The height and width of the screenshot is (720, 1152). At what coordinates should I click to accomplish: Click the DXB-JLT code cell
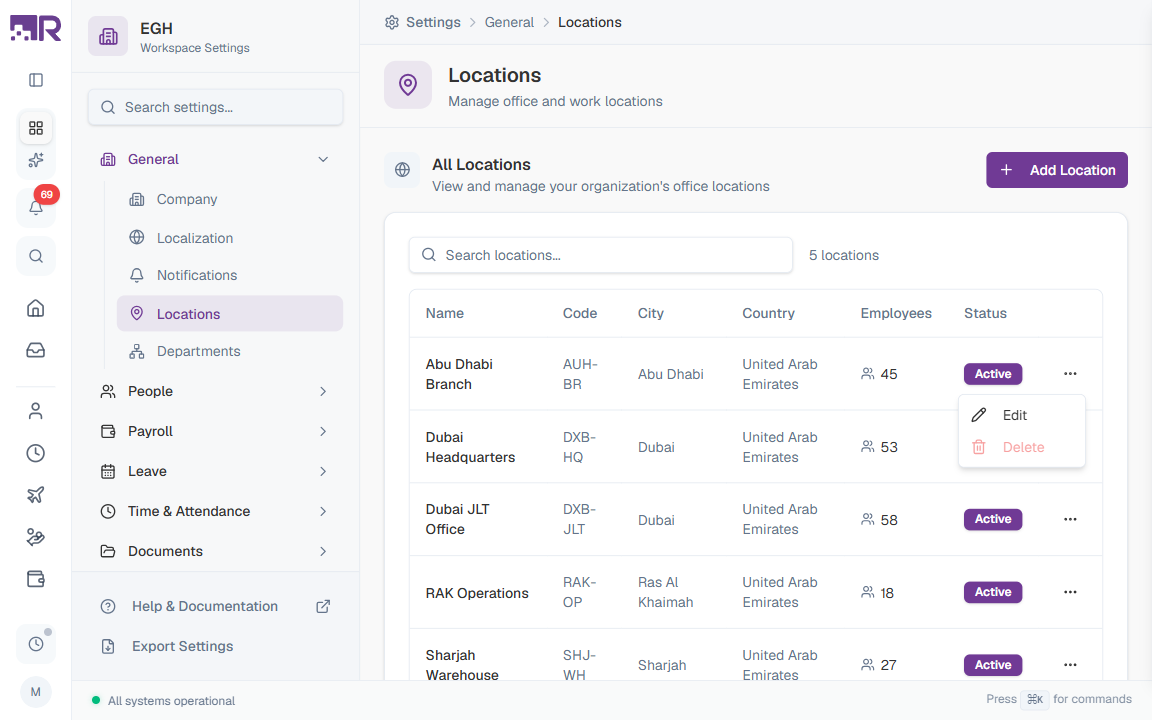click(579, 519)
